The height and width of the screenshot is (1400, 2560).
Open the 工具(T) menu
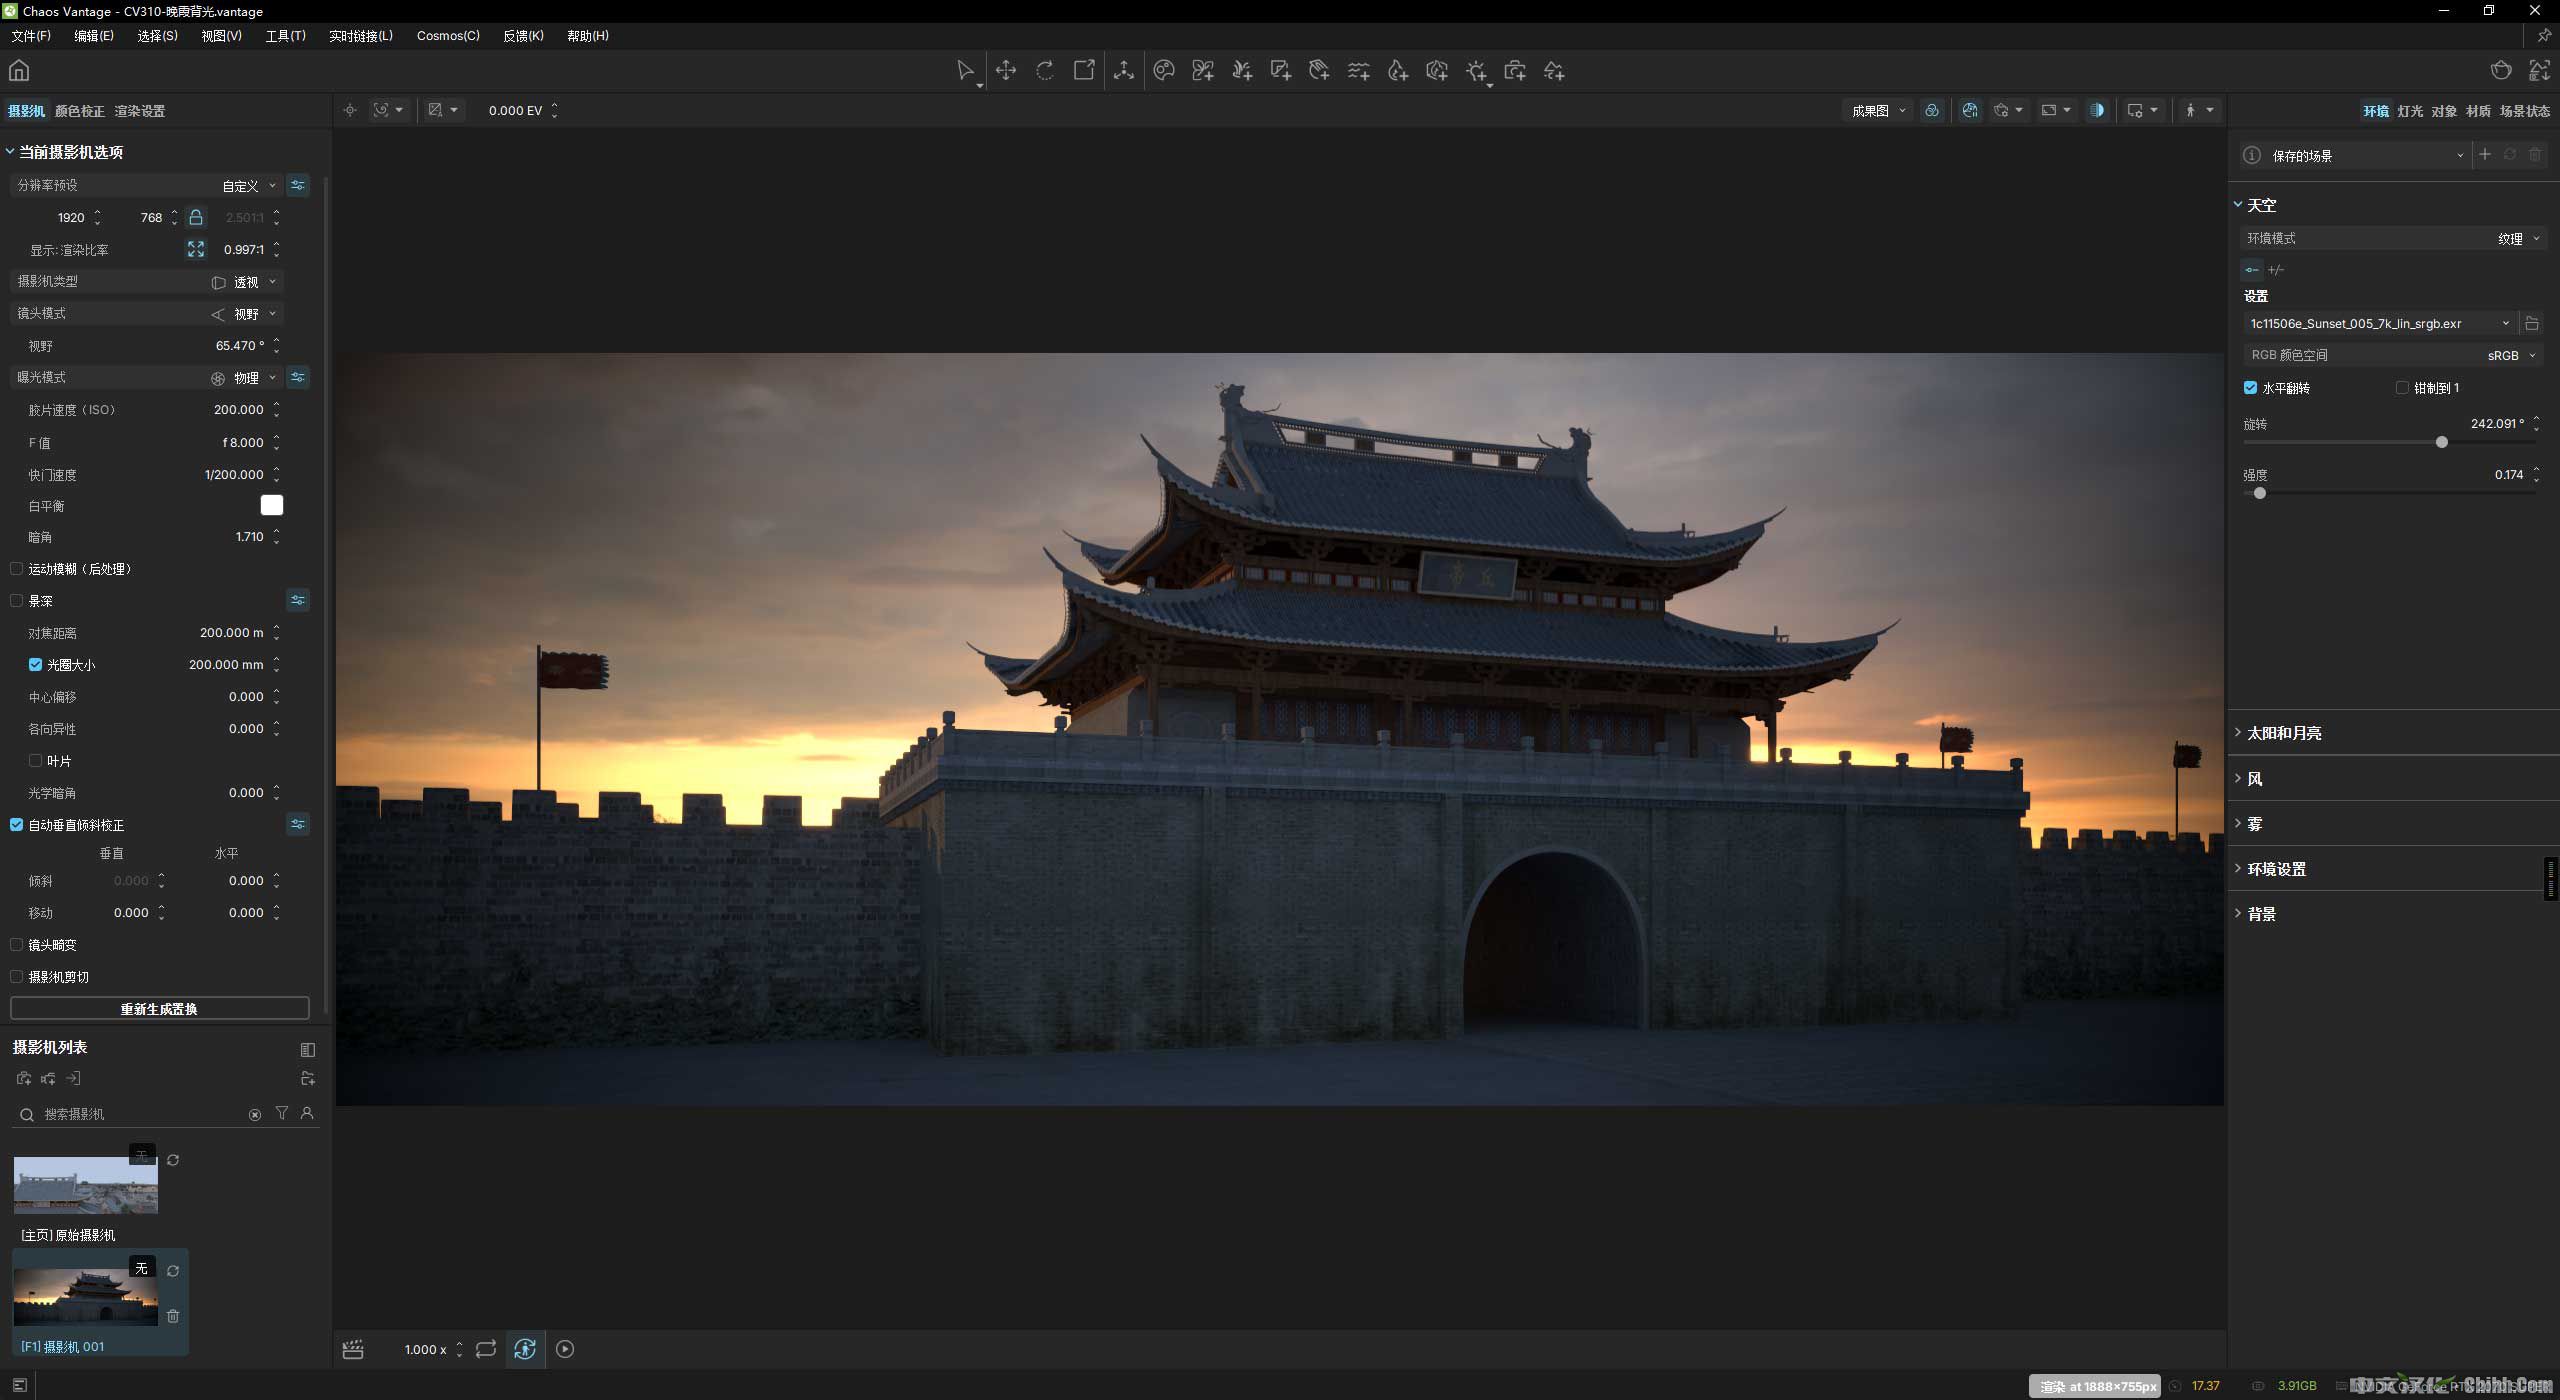coord(285,36)
